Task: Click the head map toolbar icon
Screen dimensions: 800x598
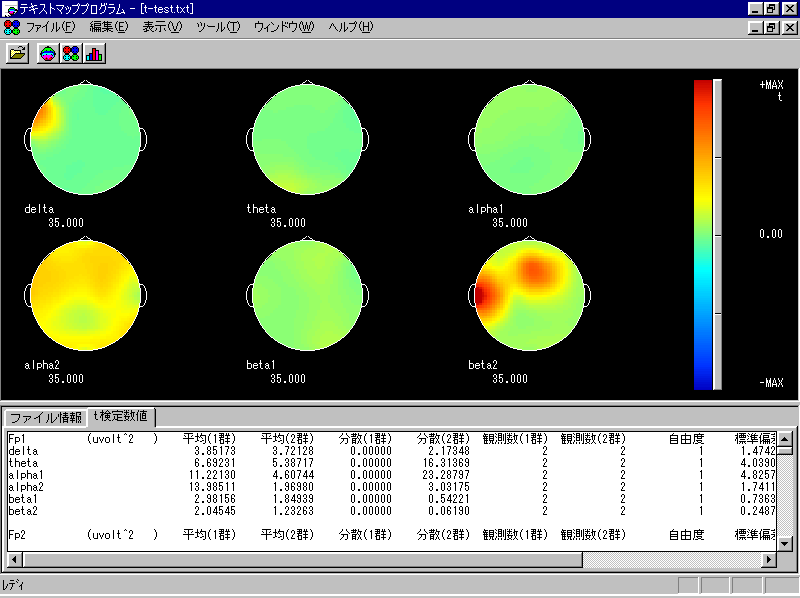Action: pyautogui.click(x=48, y=54)
